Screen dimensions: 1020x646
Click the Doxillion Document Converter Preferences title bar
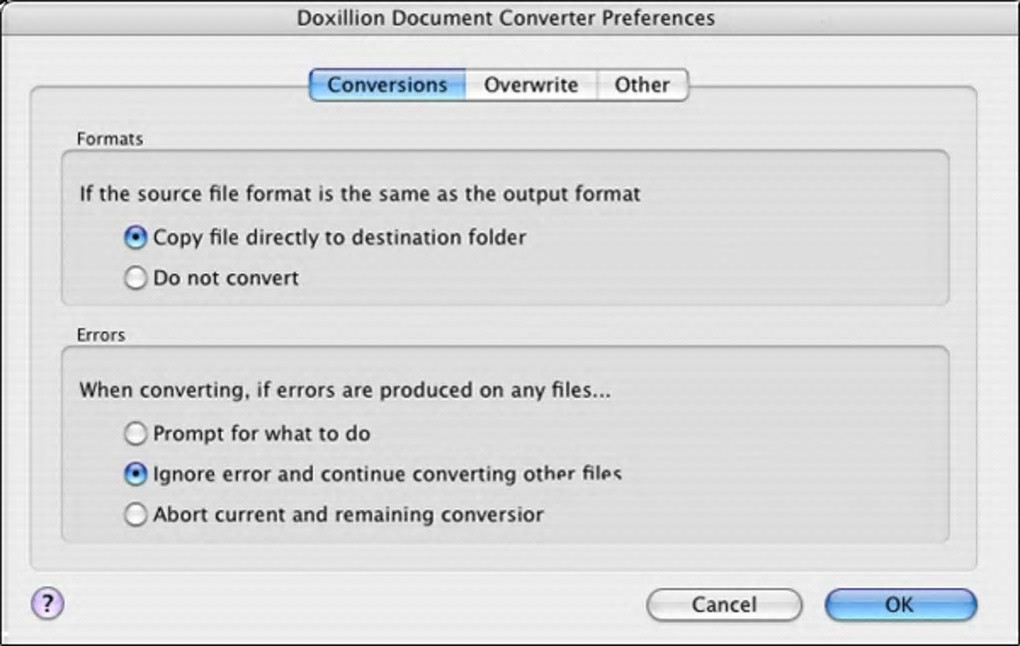tap(506, 18)
